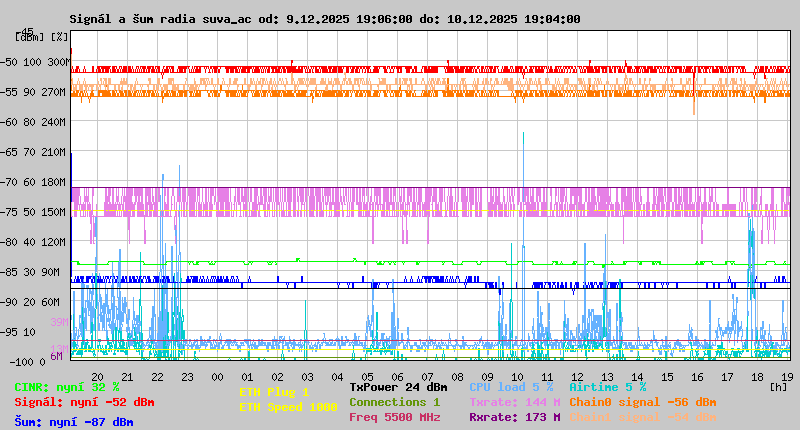800x430 pixels.
Task: Click the '240M' vertical axis label
Action: 56,122
